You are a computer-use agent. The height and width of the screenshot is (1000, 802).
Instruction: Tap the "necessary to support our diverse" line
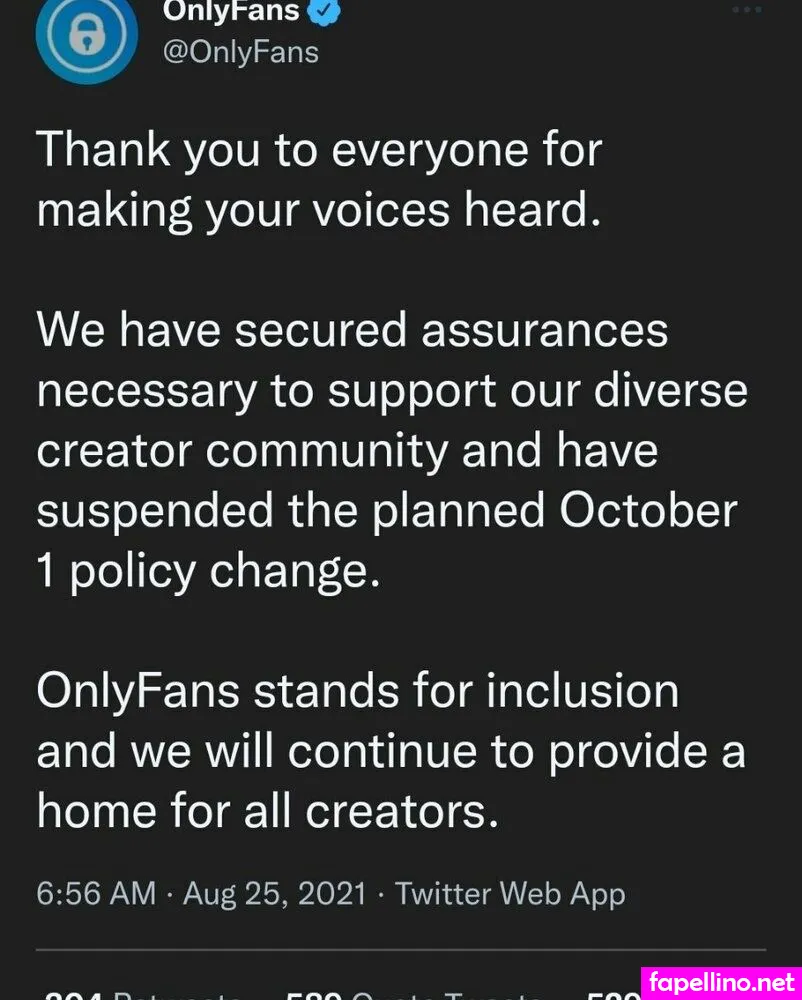click(x=392, y=390)
